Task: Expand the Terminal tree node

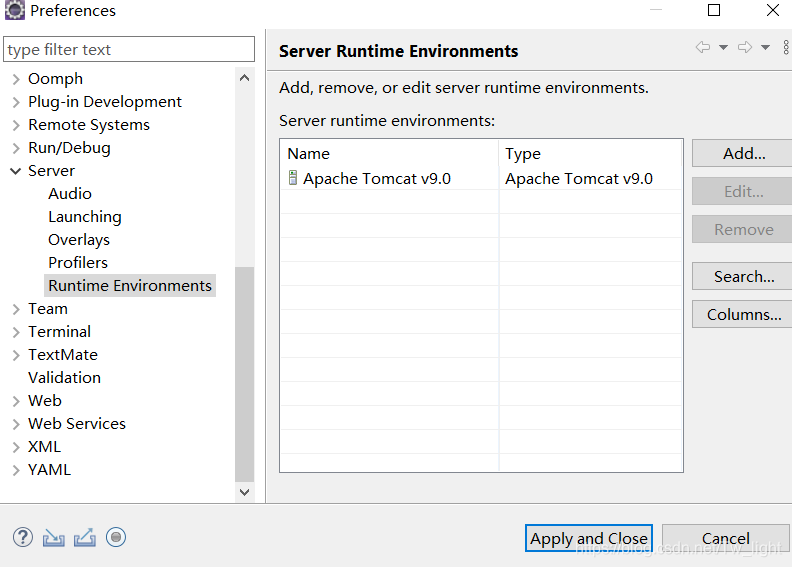Action: click(16, 332)
